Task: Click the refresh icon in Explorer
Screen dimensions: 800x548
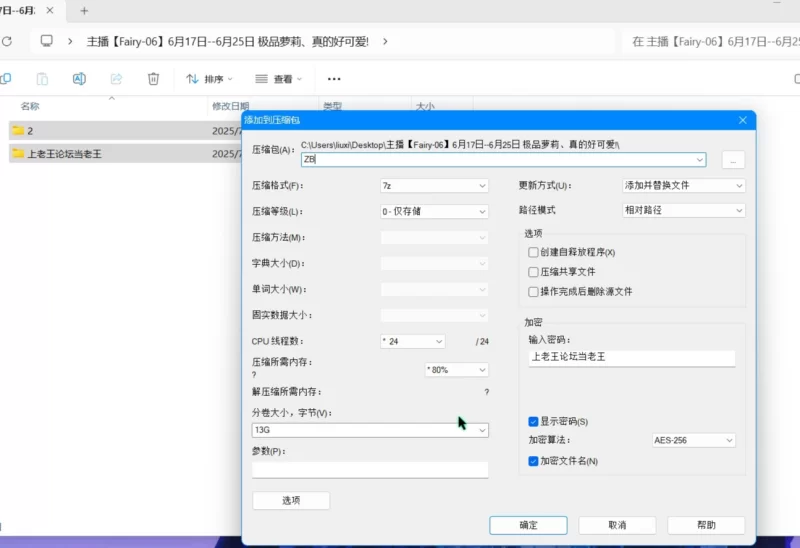Action: coord(7,41)
